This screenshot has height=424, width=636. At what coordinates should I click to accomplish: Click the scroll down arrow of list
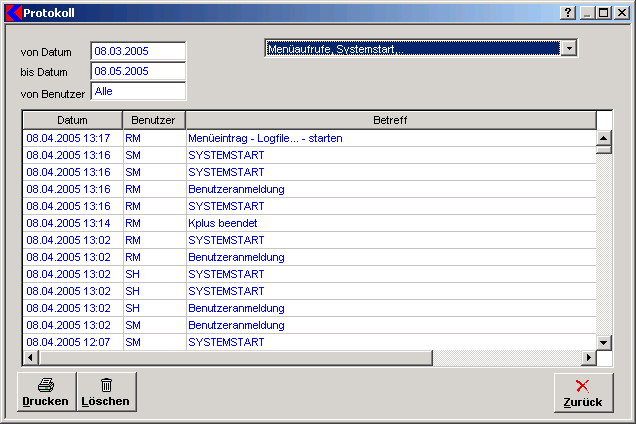point(604,342)
